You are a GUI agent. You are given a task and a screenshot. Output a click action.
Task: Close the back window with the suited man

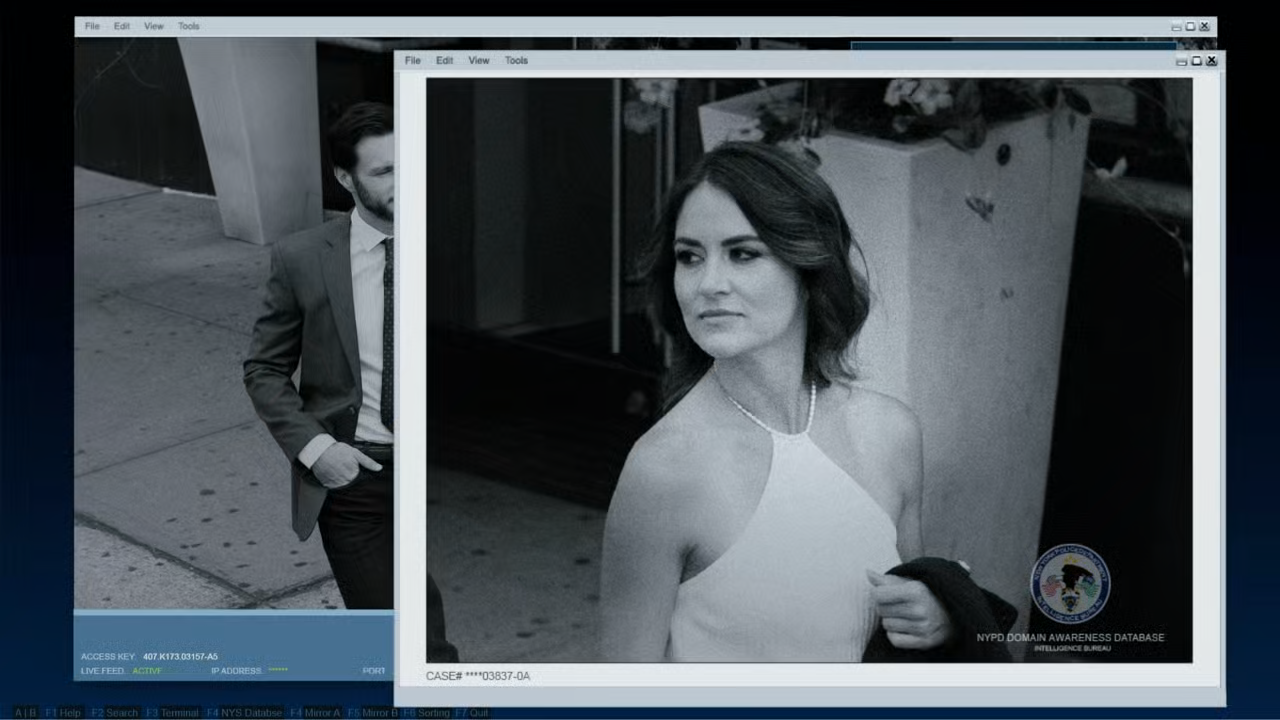coord(1204,27)
